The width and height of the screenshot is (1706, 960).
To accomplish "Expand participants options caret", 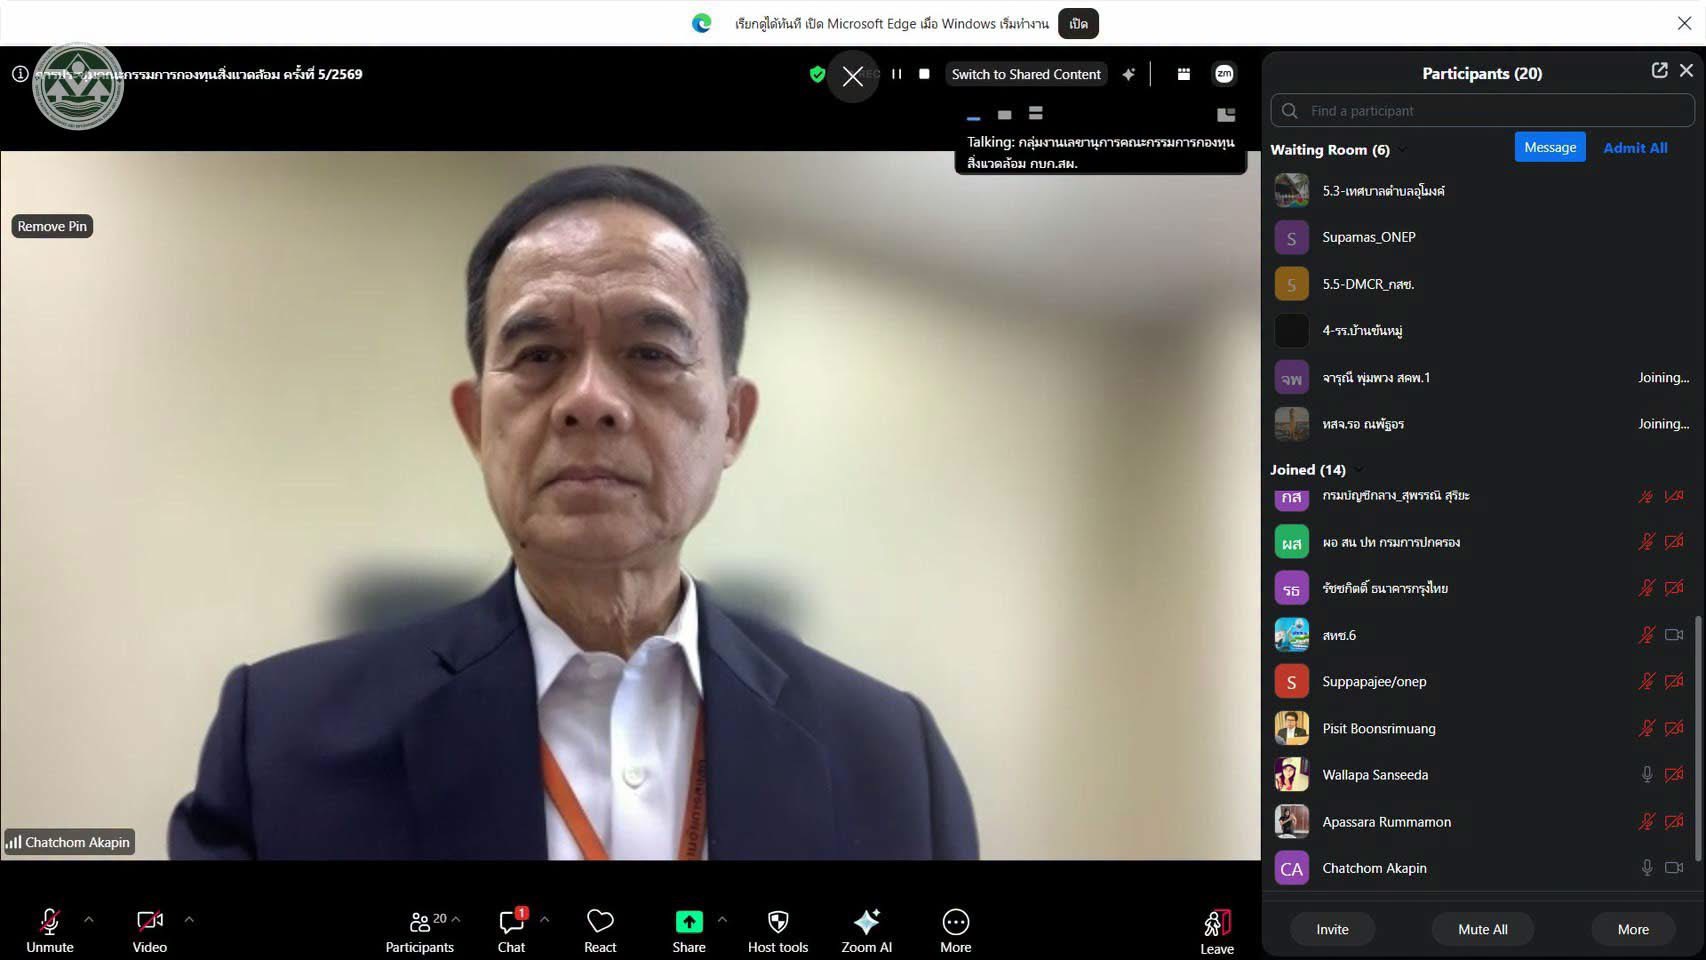I will pos(456,919).
